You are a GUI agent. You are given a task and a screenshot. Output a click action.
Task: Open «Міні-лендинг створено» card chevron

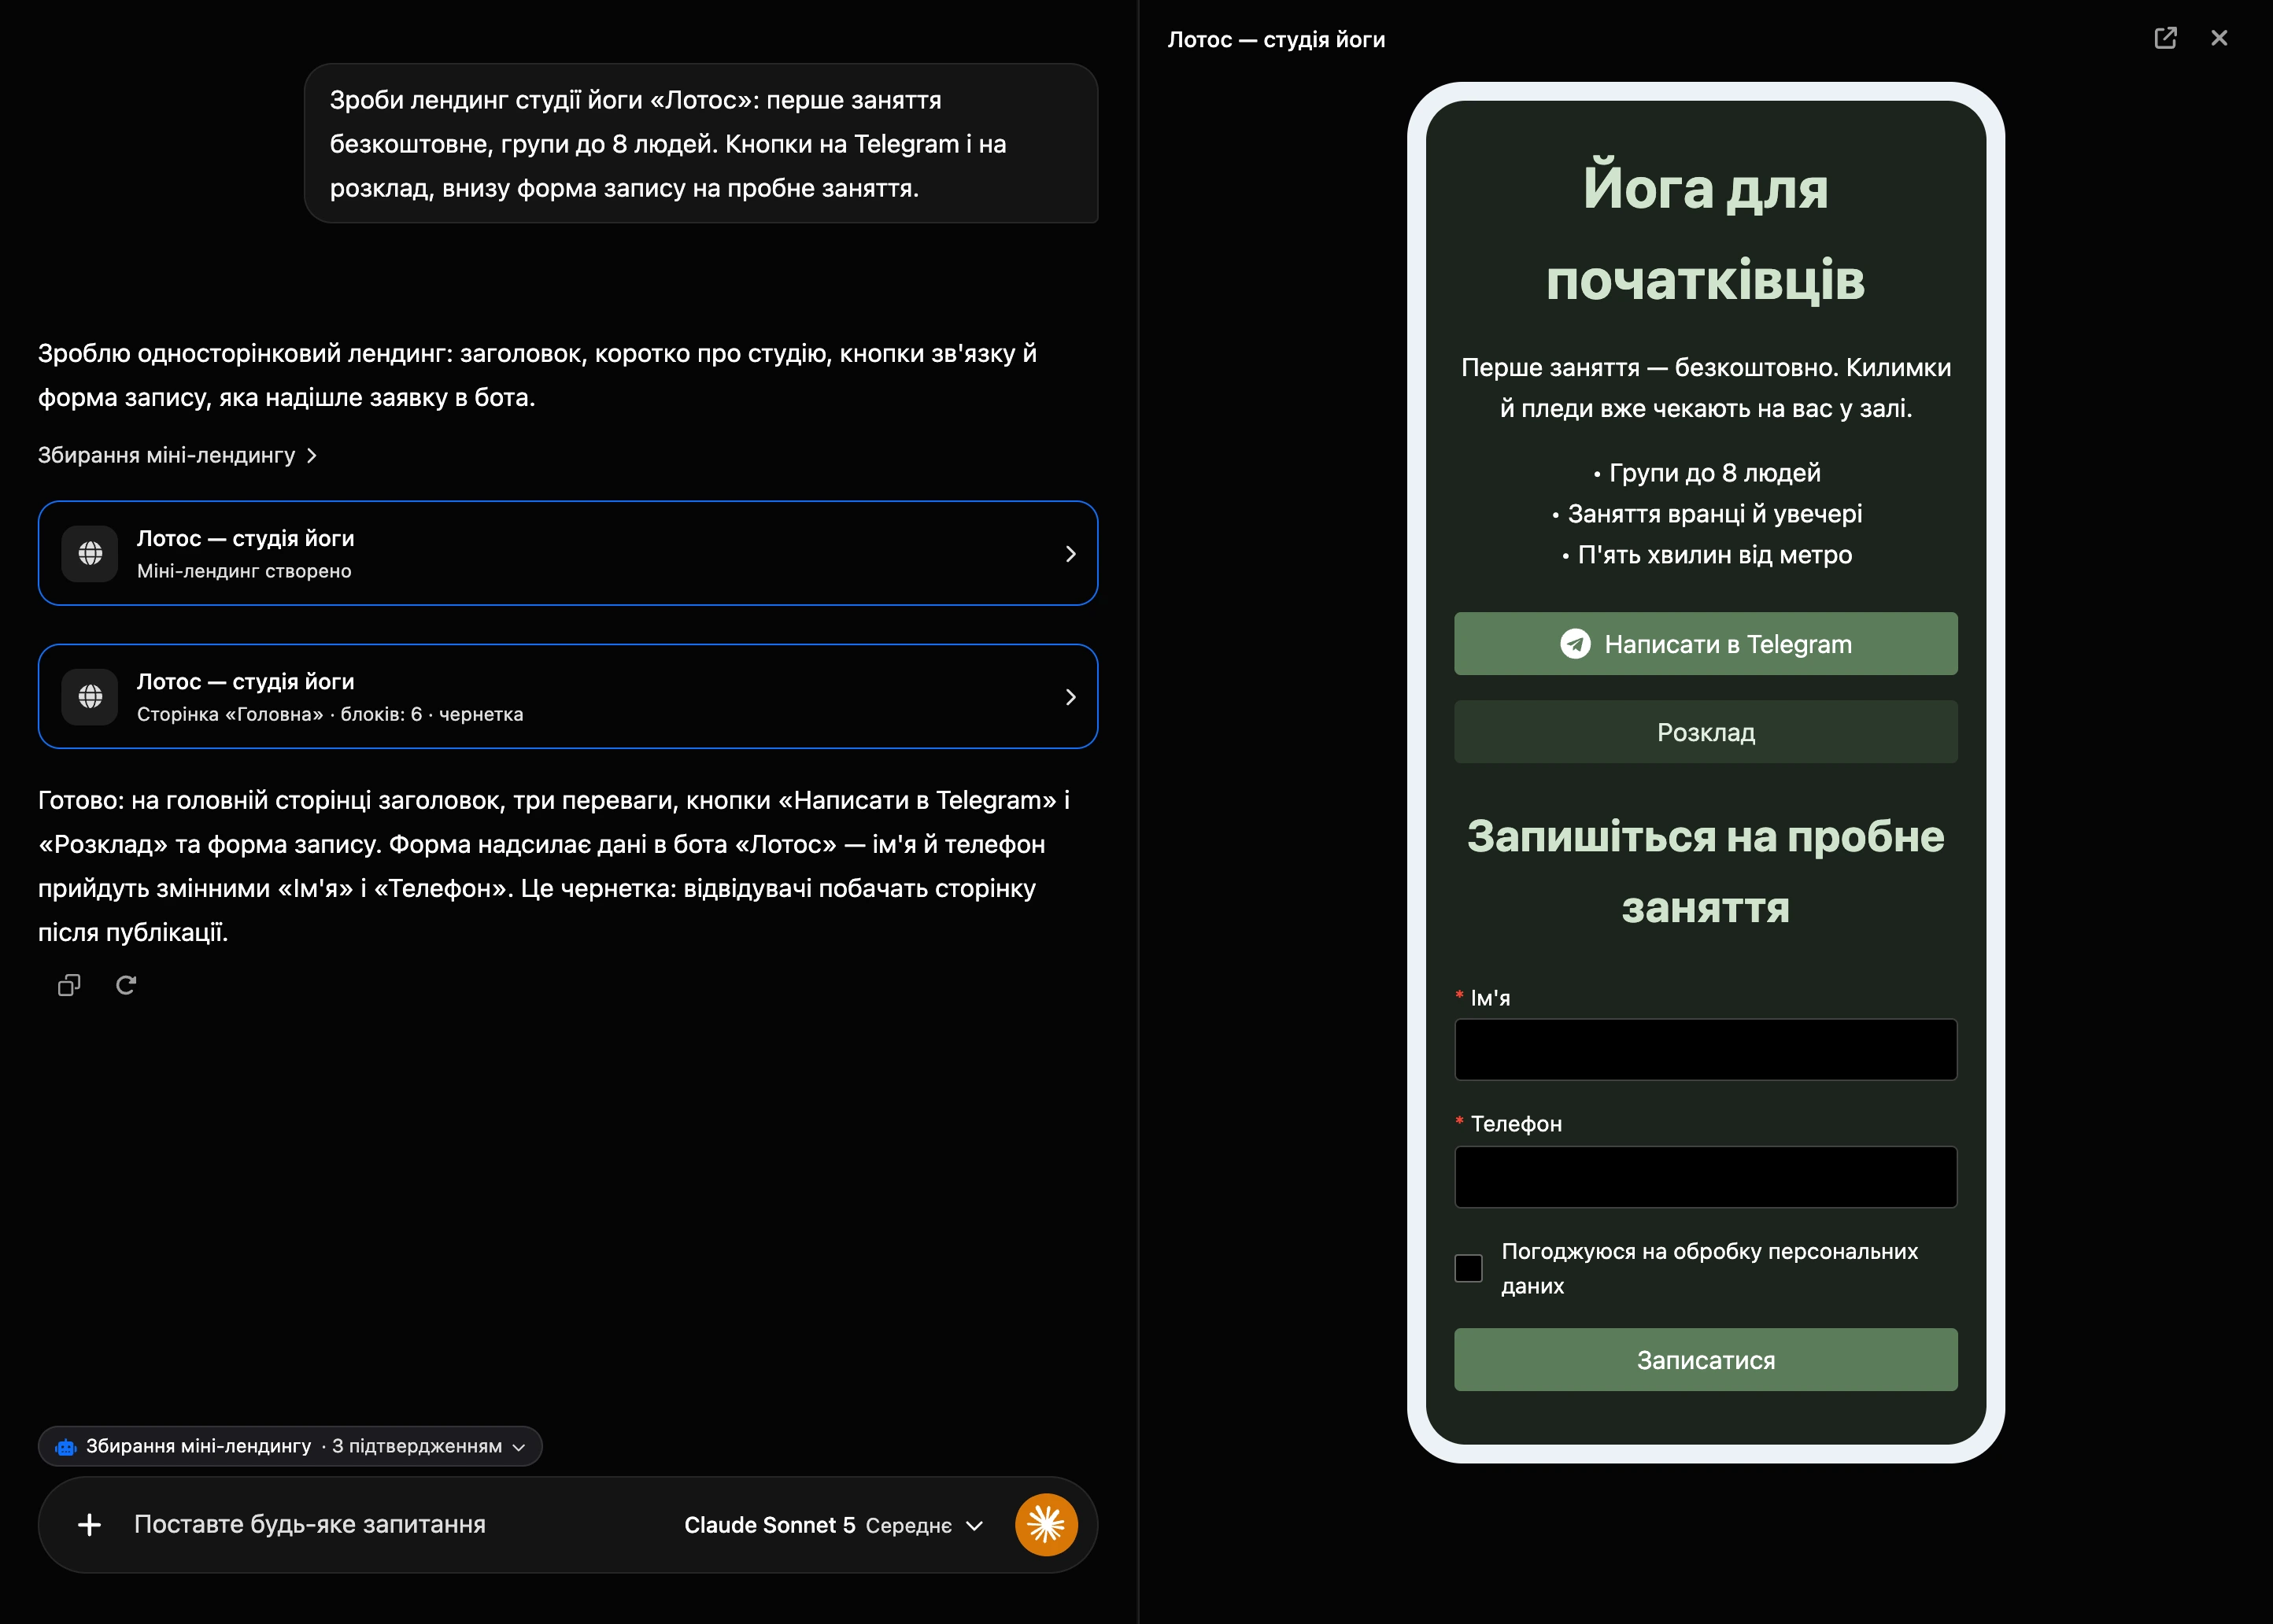click(x=1070, y=553)
